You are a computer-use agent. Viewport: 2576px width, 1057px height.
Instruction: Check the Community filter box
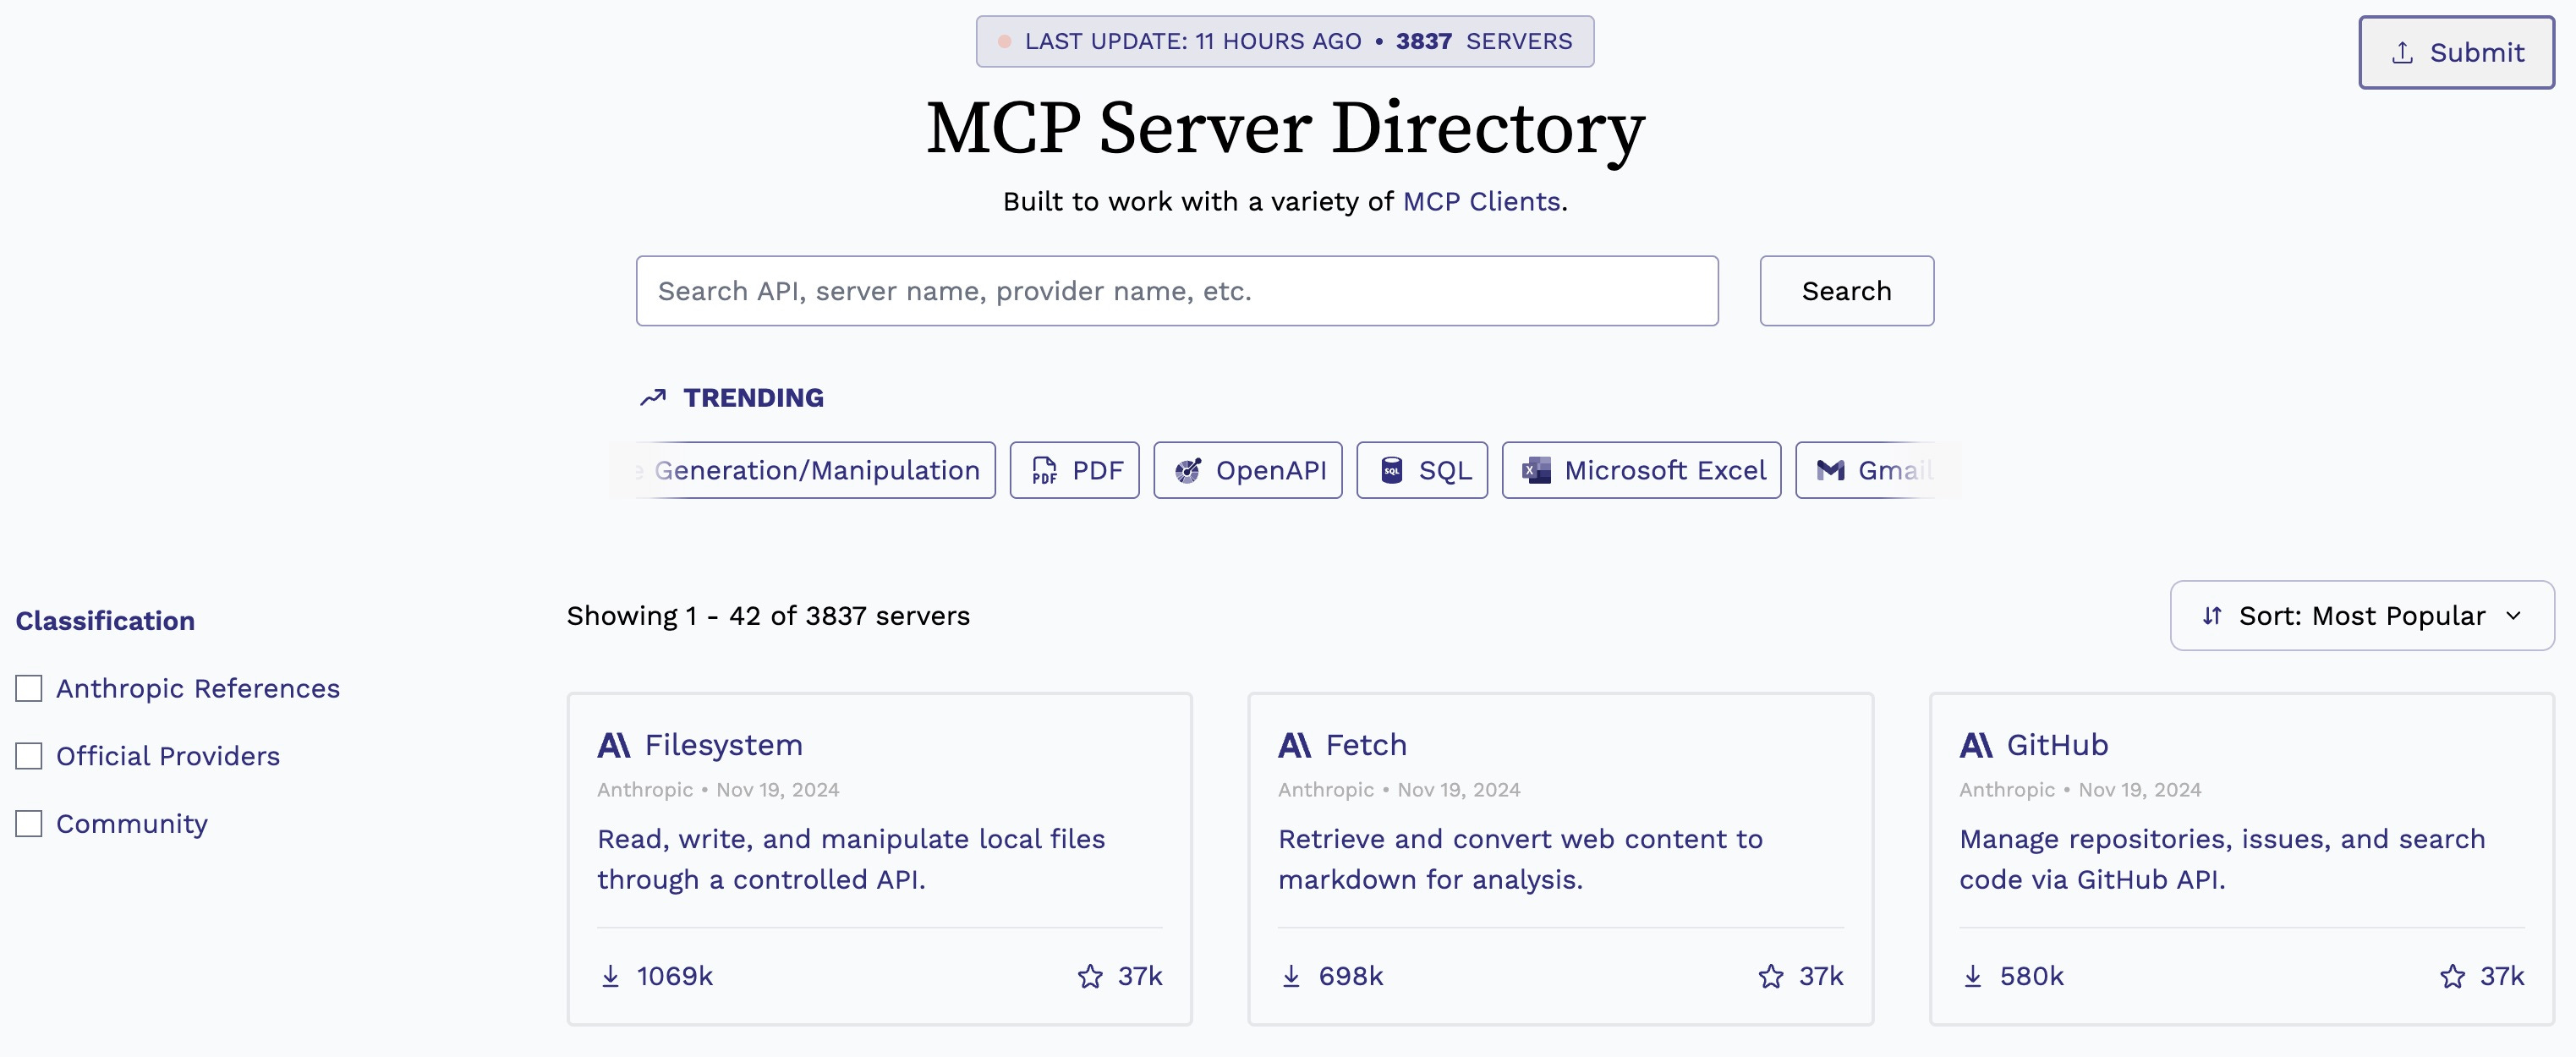pyautogui.click(x=29, y=824)
